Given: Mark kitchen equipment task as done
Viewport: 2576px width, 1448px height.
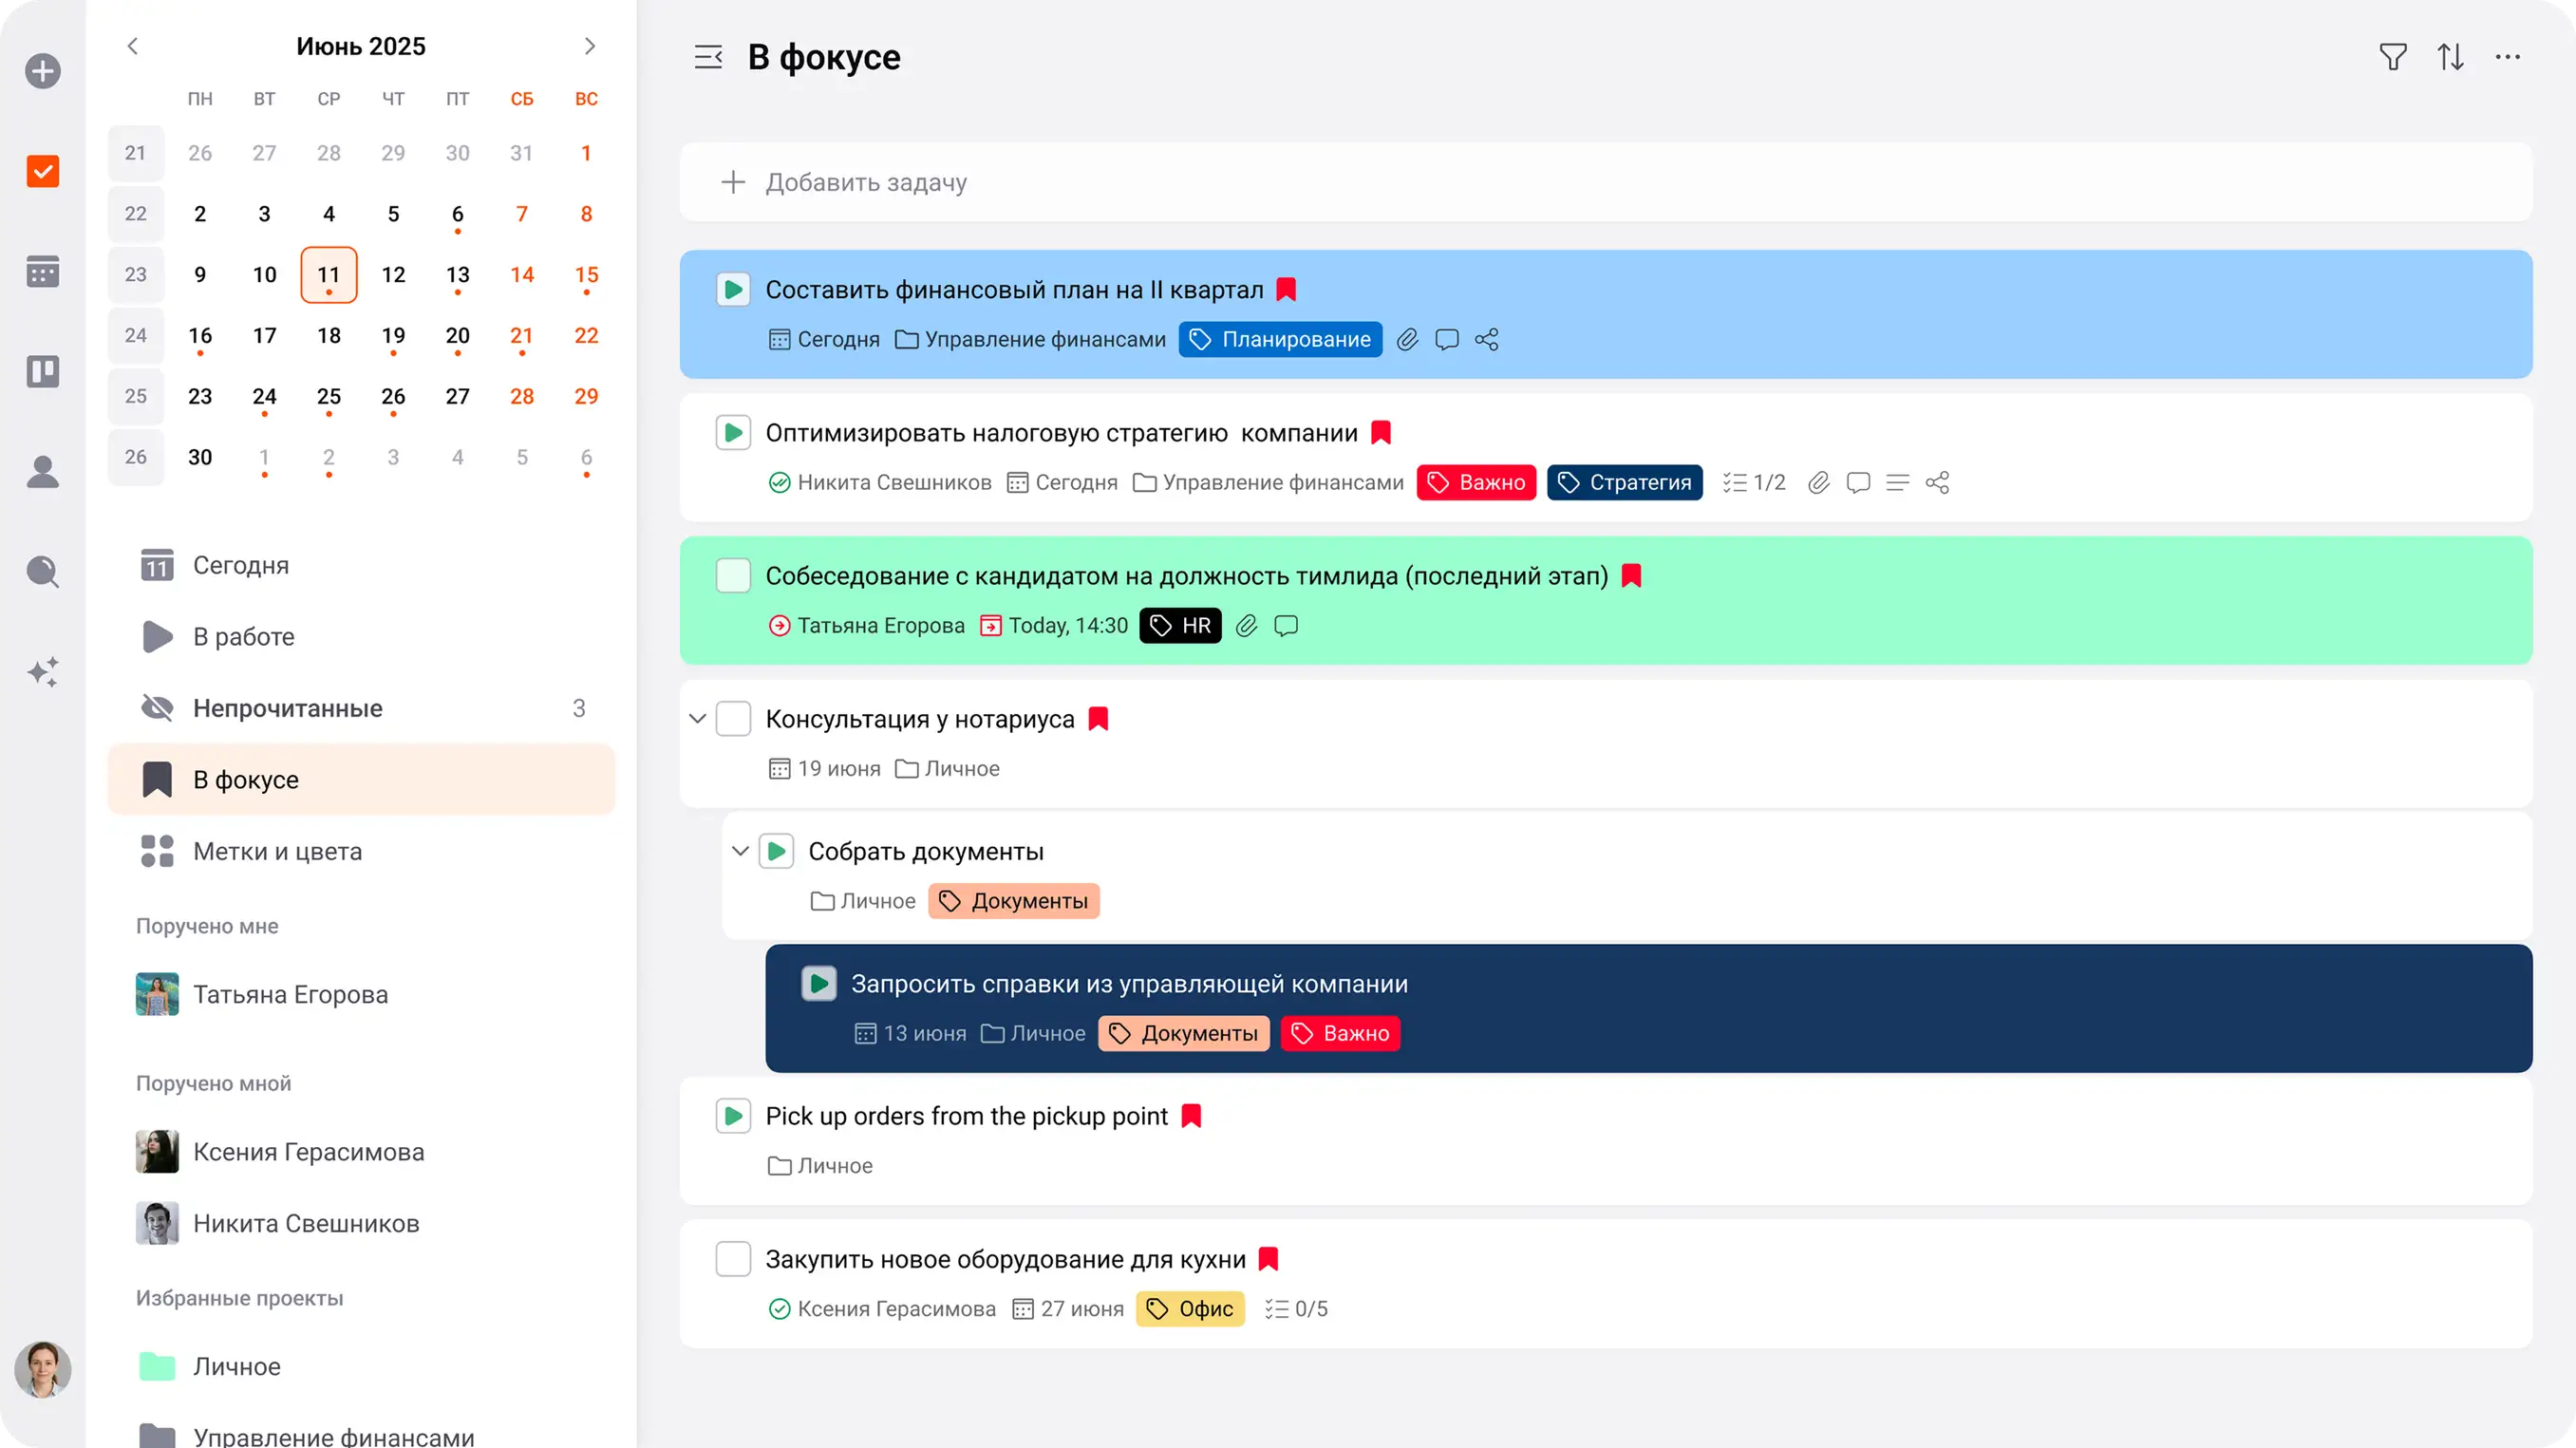Looking at the screenshot, I should pyautogui.click(x=733, y=1259).
